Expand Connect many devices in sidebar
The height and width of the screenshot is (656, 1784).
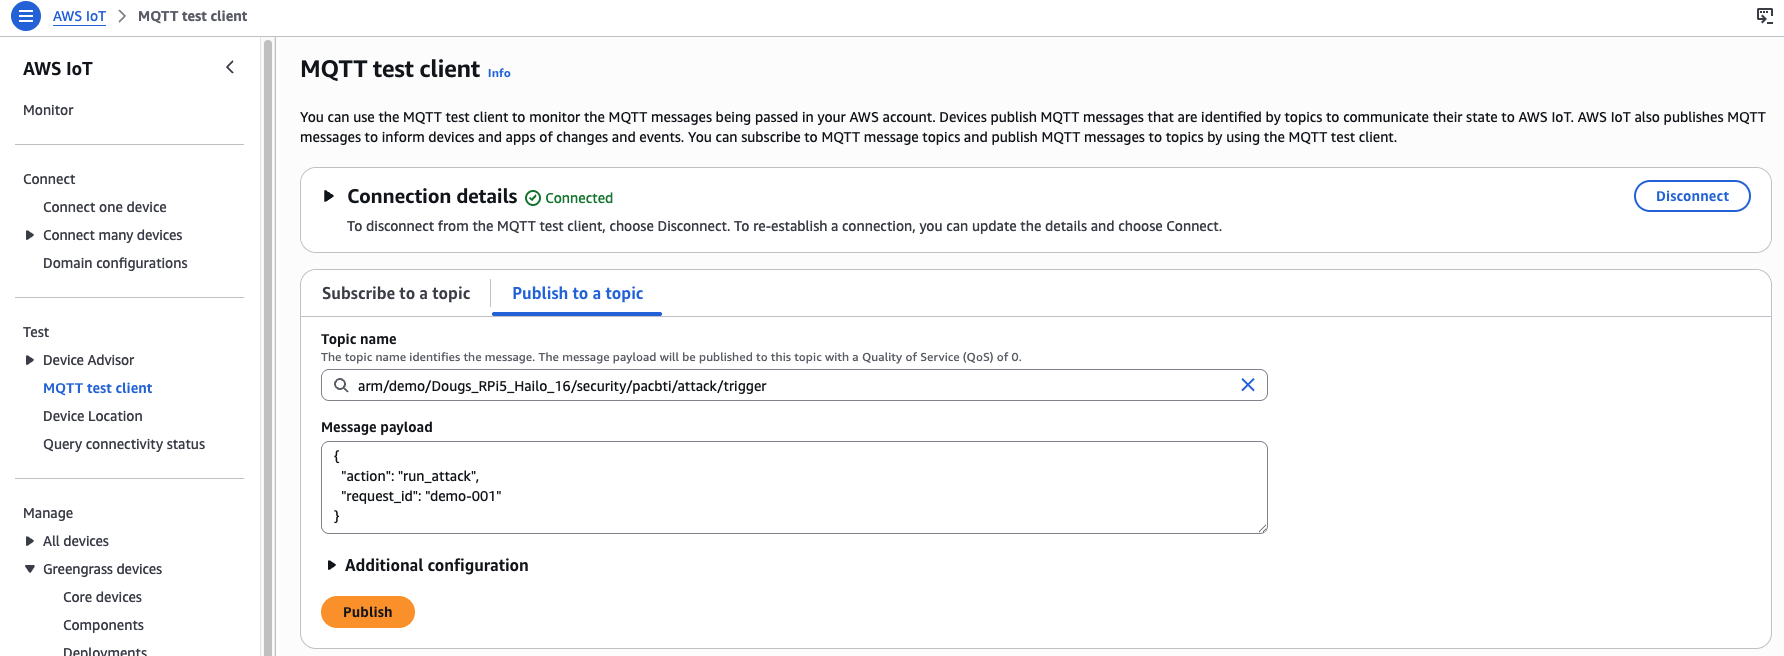30,235
